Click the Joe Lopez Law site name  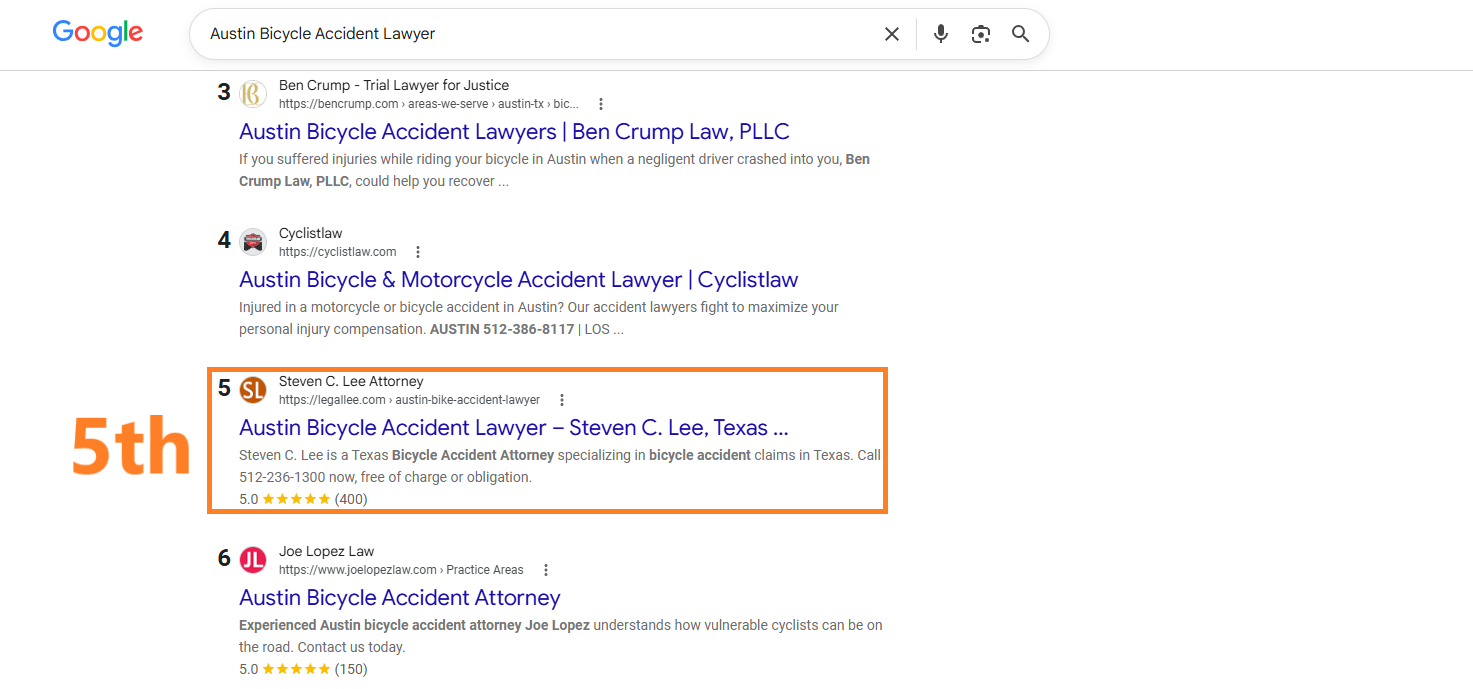point(326,551)
